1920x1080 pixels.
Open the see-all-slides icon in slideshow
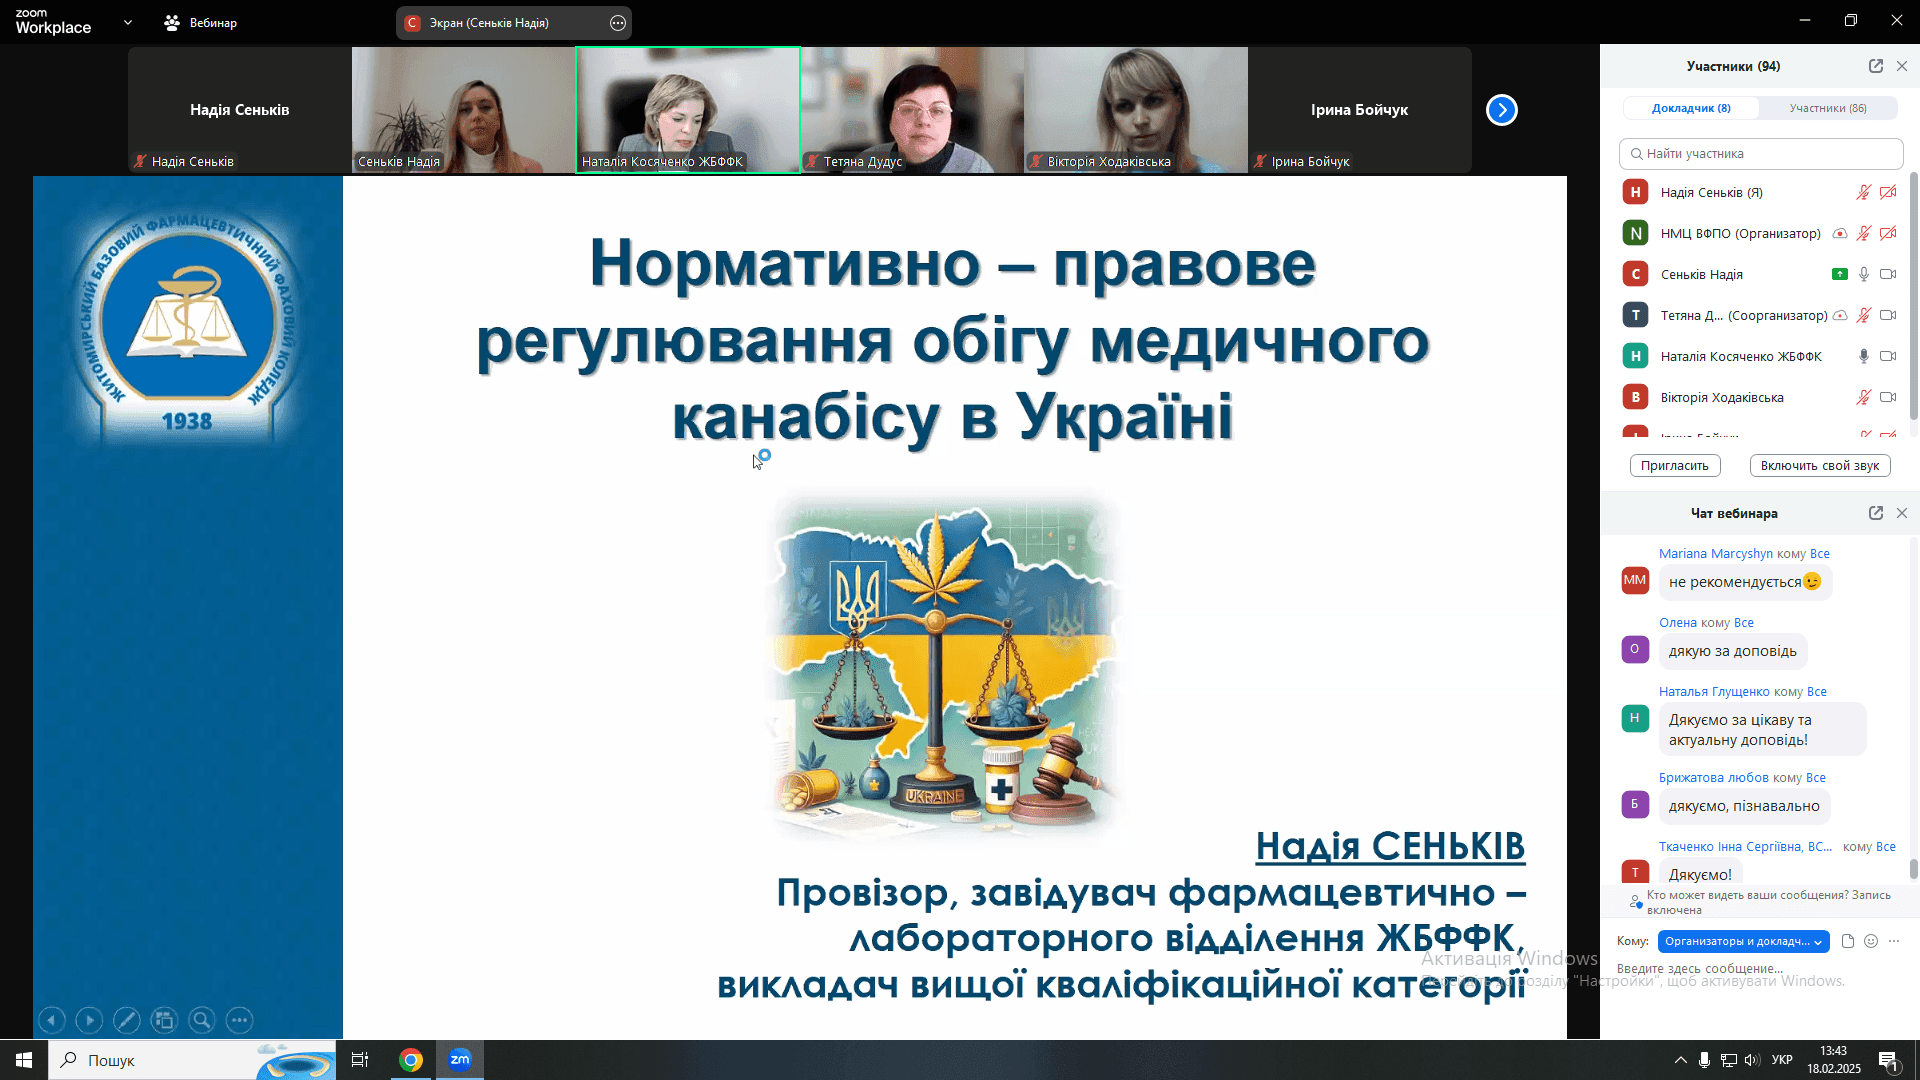pyautogui.click(x=164, y=1020)
